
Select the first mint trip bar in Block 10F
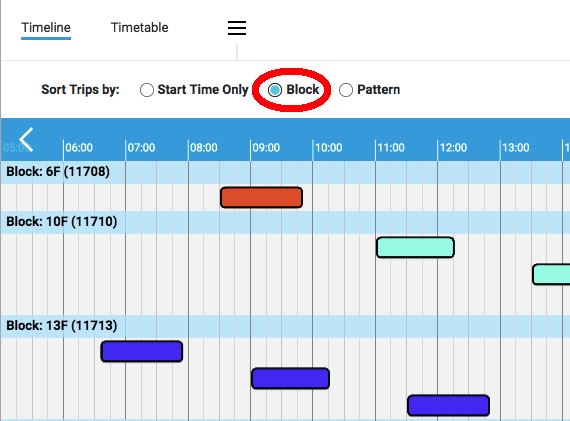(x=415, y=247)
